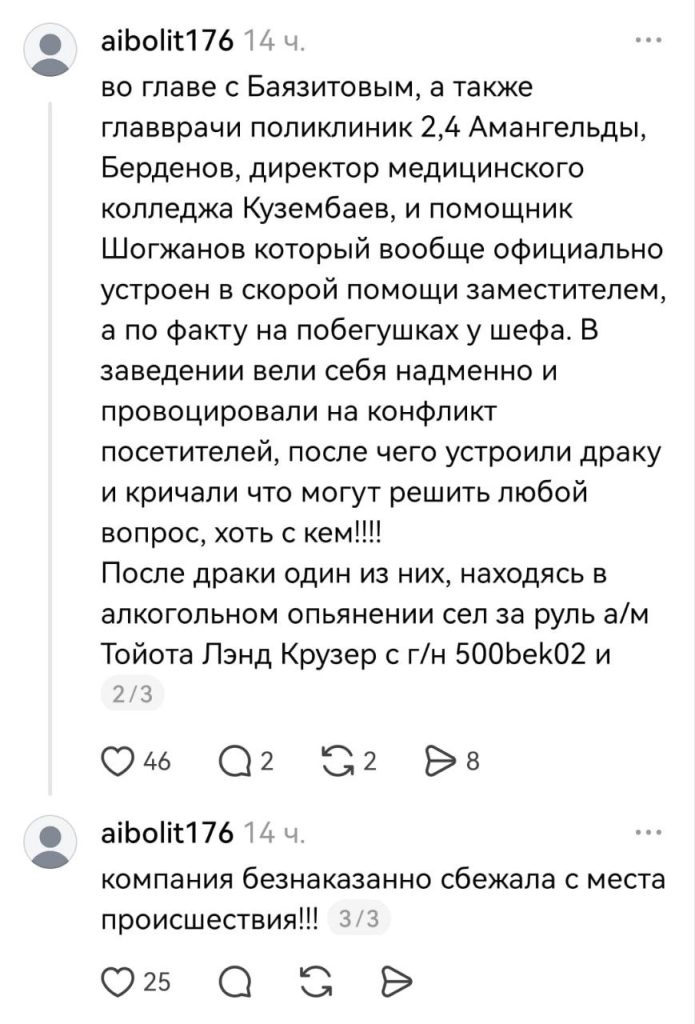The height and width of the screenshot is (1024, 695).
Task: Tap the 3/3 thread indicator badge
Action: coord(360,919)
